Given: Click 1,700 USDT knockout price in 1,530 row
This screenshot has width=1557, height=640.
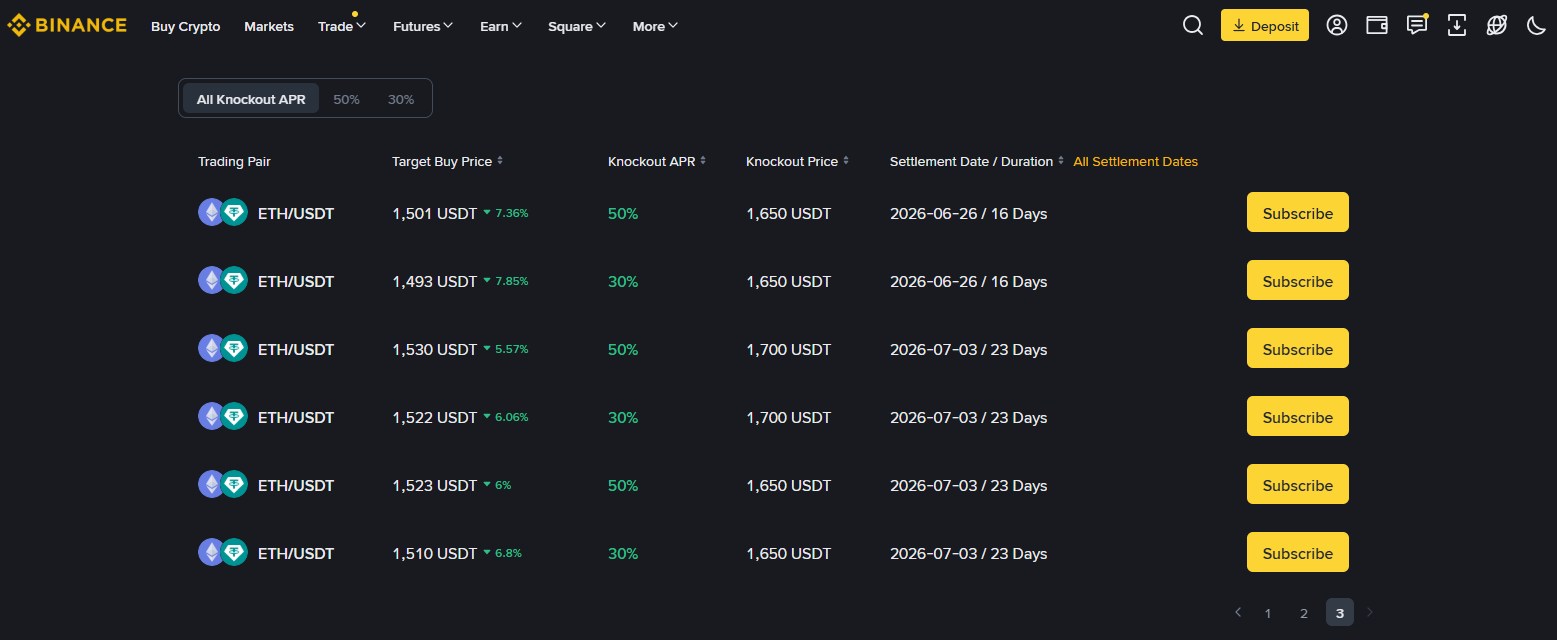Looking at the screenshot, I should coord(788,349).
